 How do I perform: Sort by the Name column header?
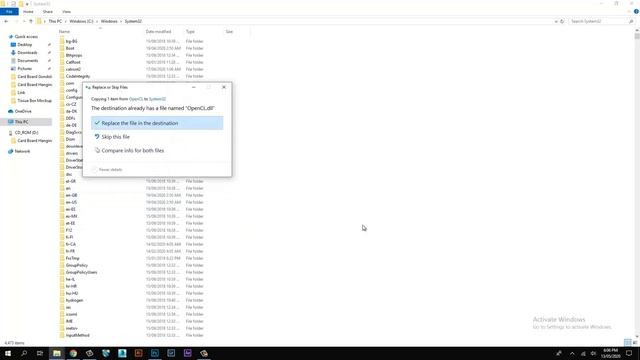64,31
